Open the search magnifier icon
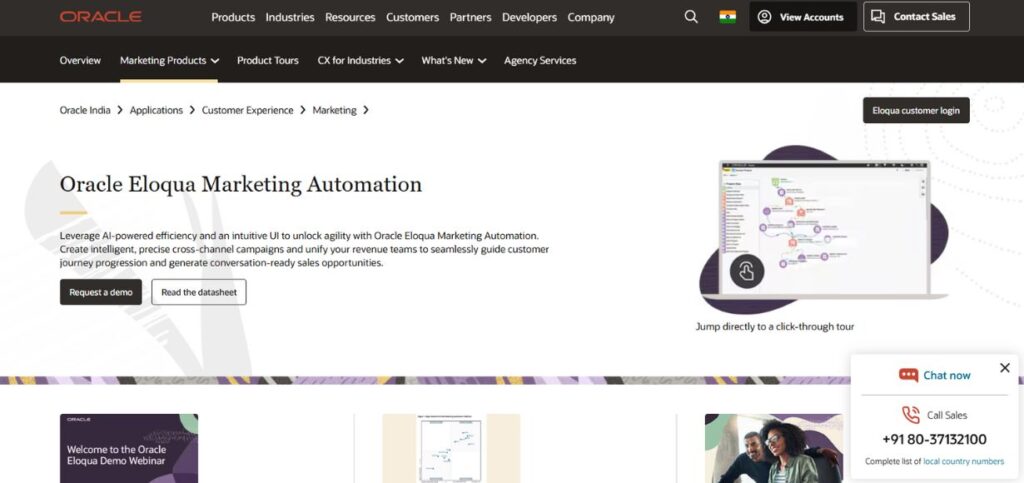Screen dimensions: 1024x483 pos(691,17)
